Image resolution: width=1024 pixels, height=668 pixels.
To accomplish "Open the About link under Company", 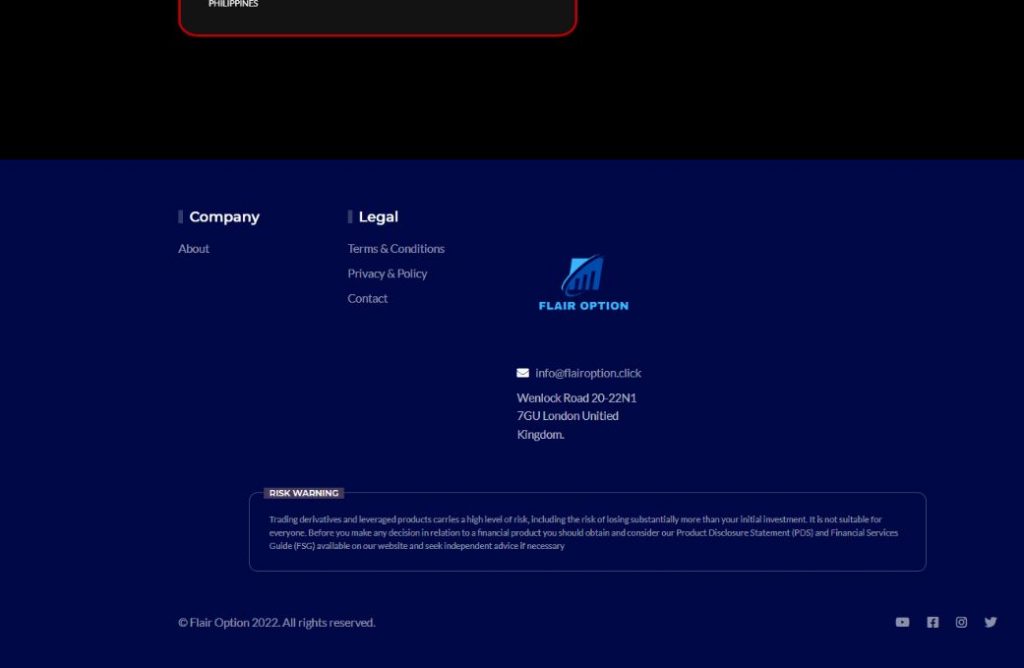I will 194,249.
